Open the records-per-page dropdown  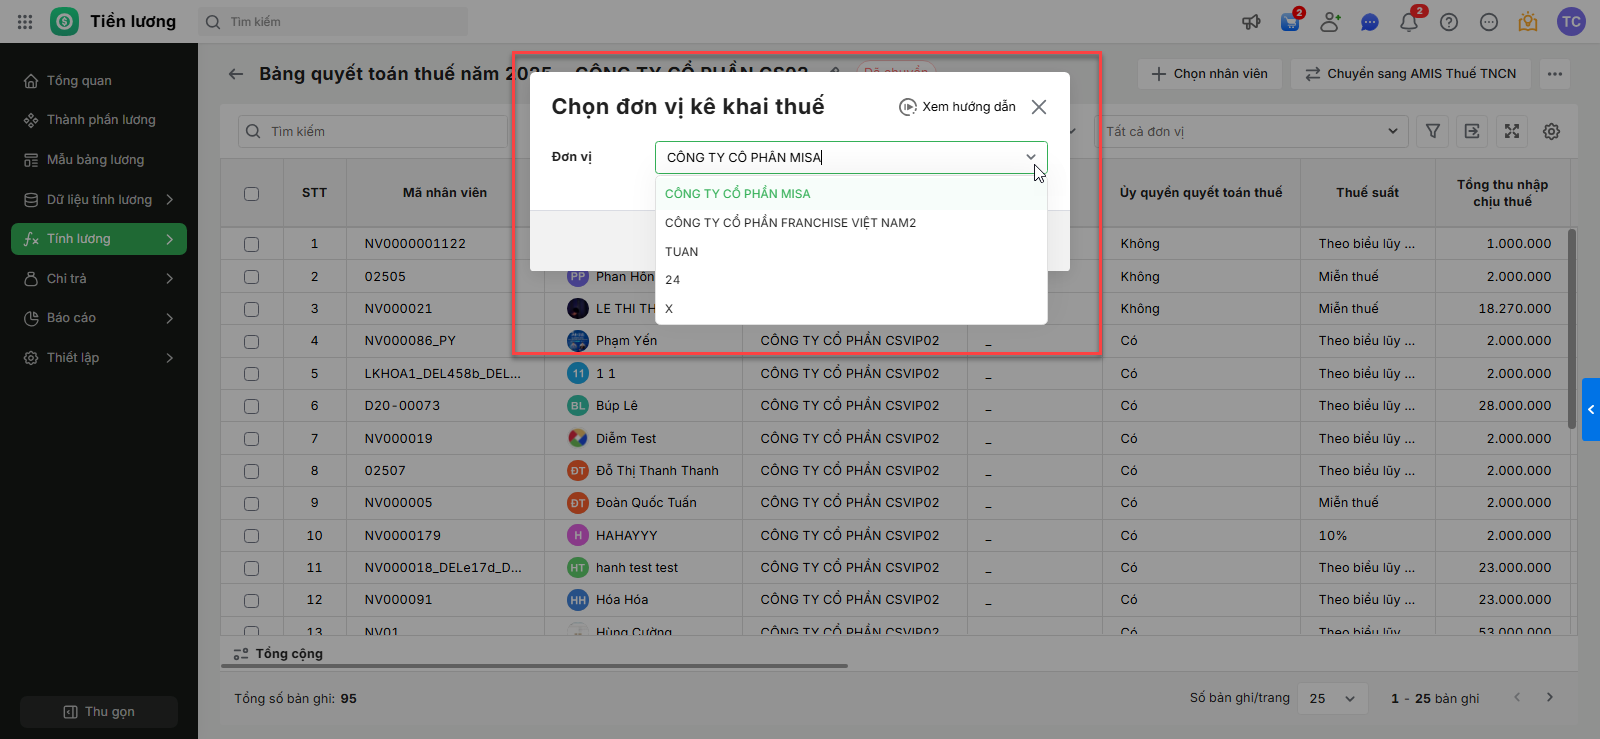tap(1333, 699)
